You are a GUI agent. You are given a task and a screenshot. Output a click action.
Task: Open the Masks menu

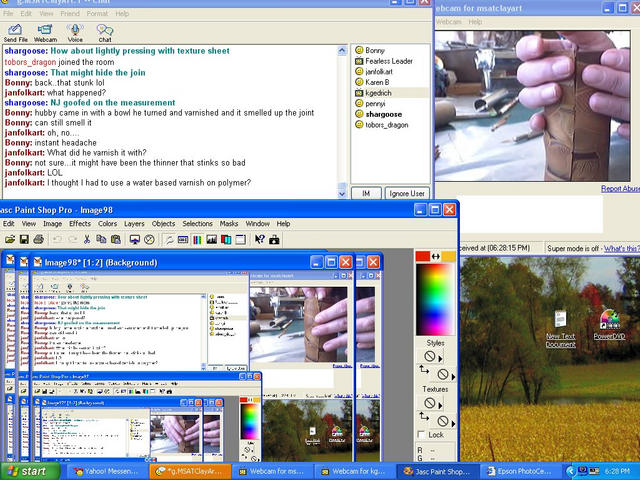click(229, 224)
